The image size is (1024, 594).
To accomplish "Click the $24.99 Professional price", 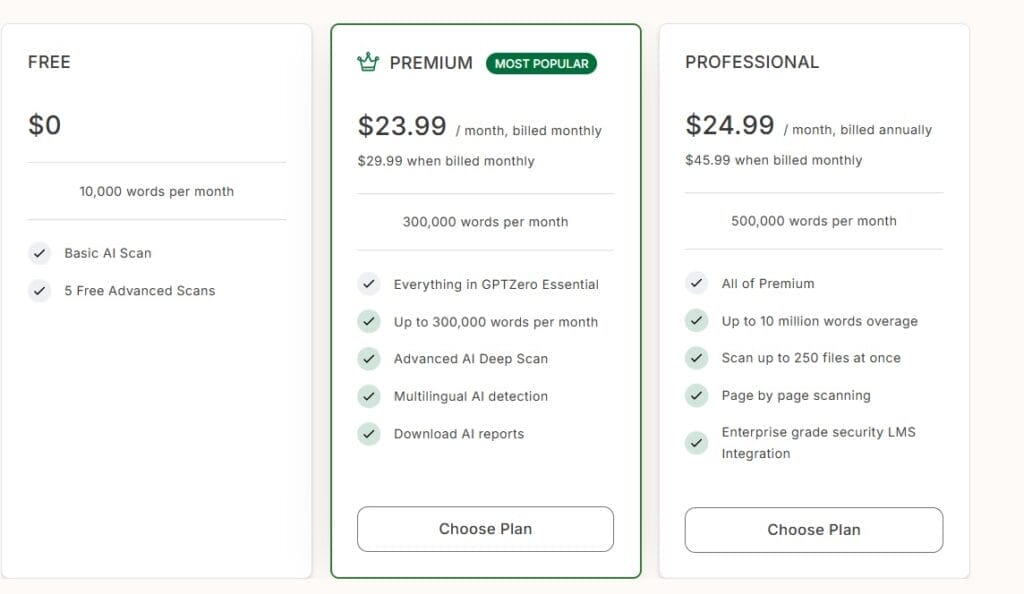I will 730,125.
